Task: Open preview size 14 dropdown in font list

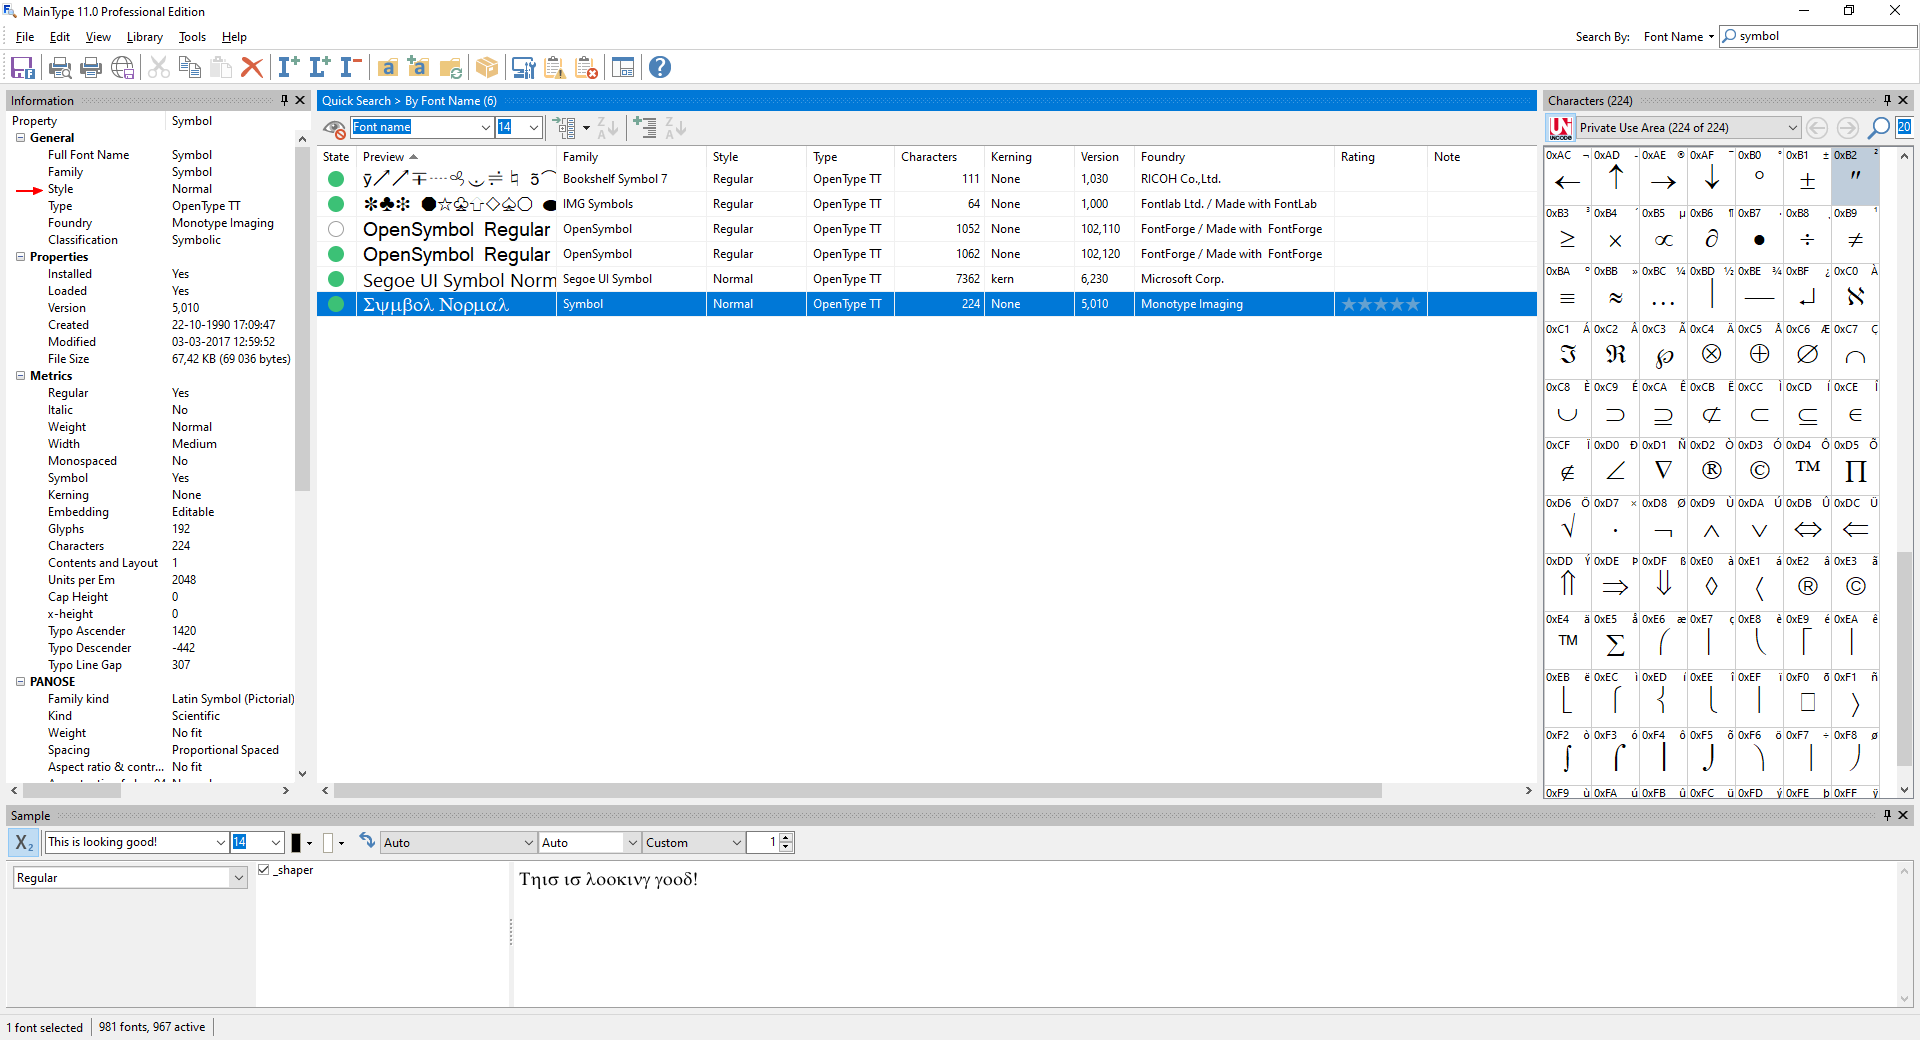Action: pyautogui.click(x=534, y=128)
